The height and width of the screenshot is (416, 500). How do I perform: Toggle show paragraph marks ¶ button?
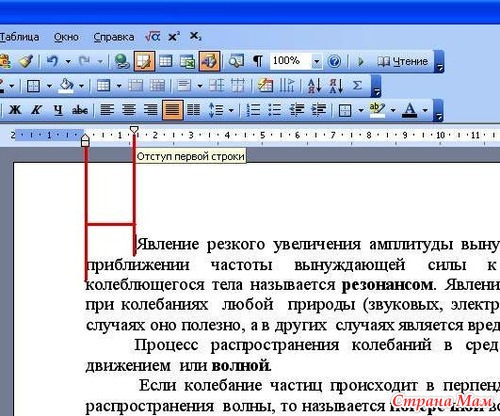click(x=258, y=61)
